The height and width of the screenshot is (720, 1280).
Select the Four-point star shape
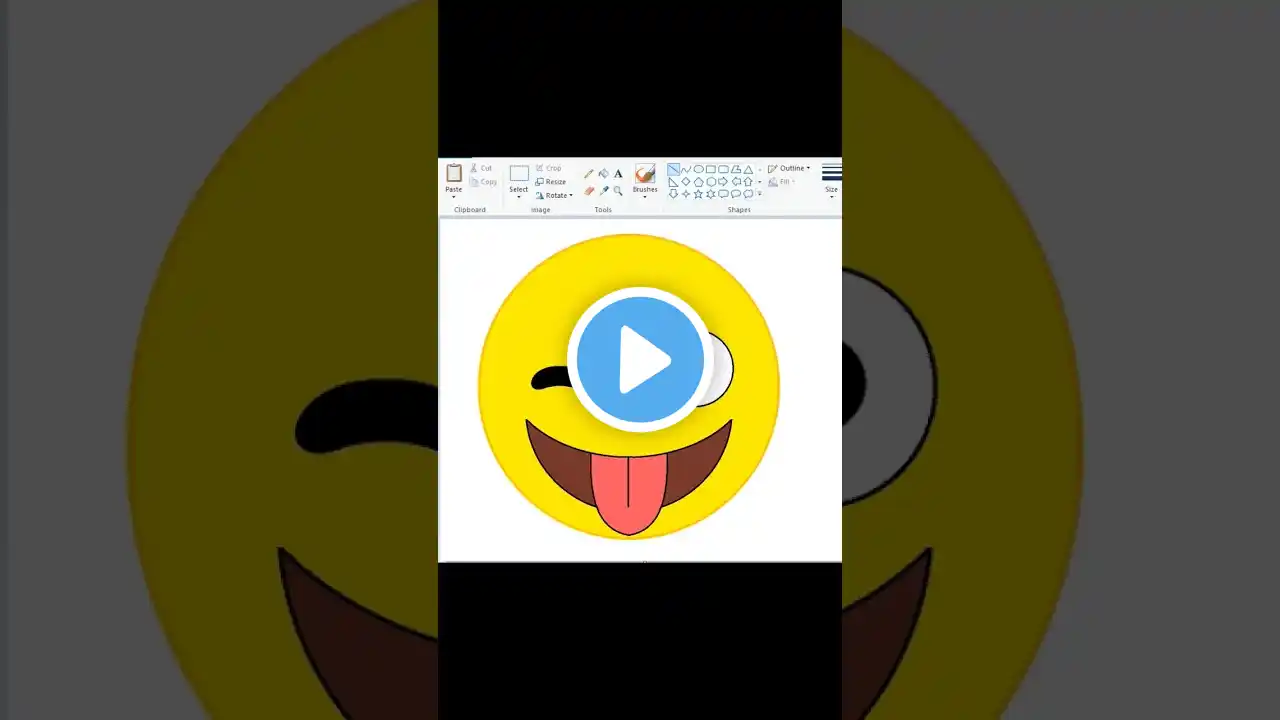tap(686, 194)
